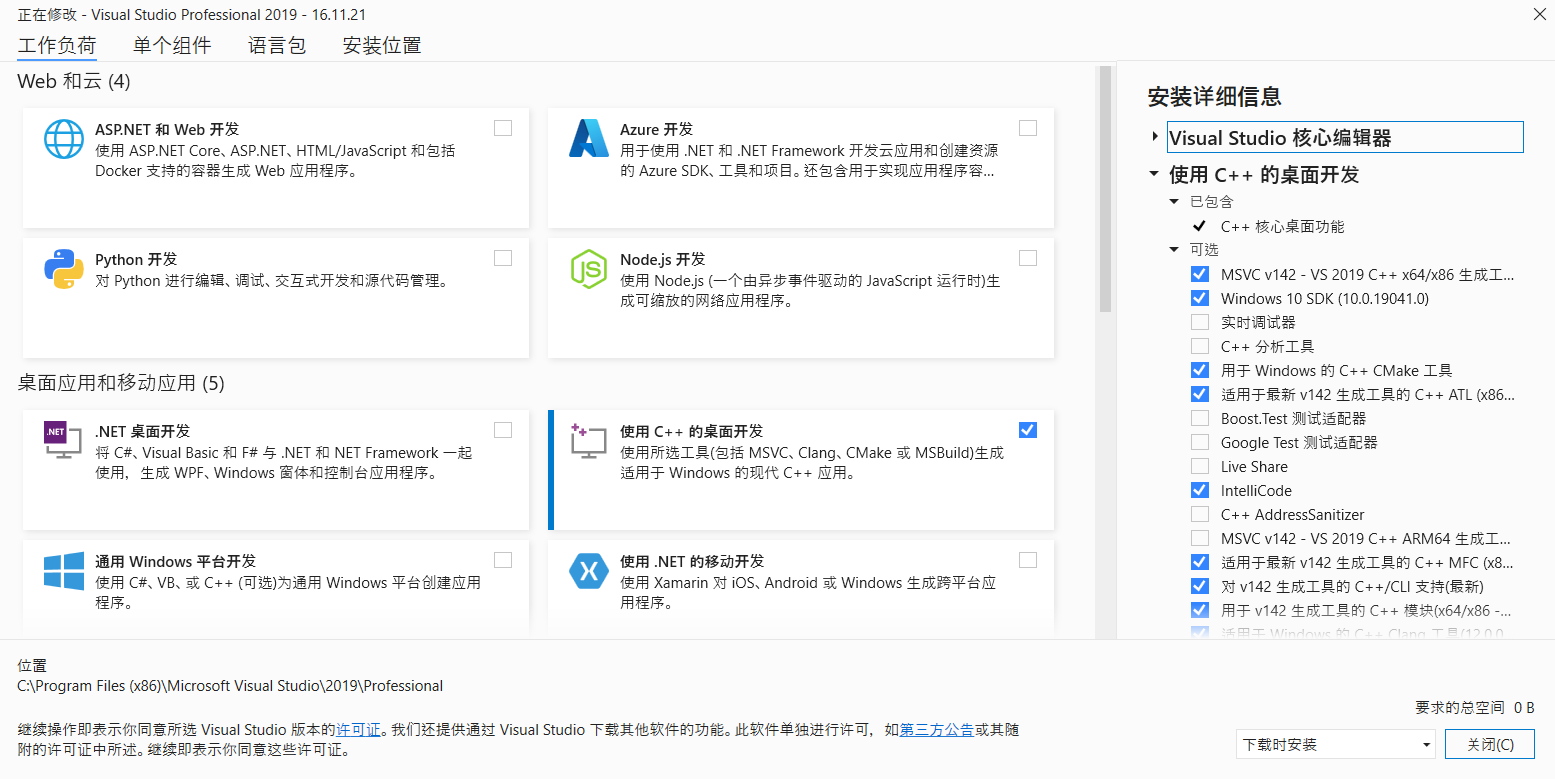Click the Universal Windows Platform logo icon

[x=64, y=571]
